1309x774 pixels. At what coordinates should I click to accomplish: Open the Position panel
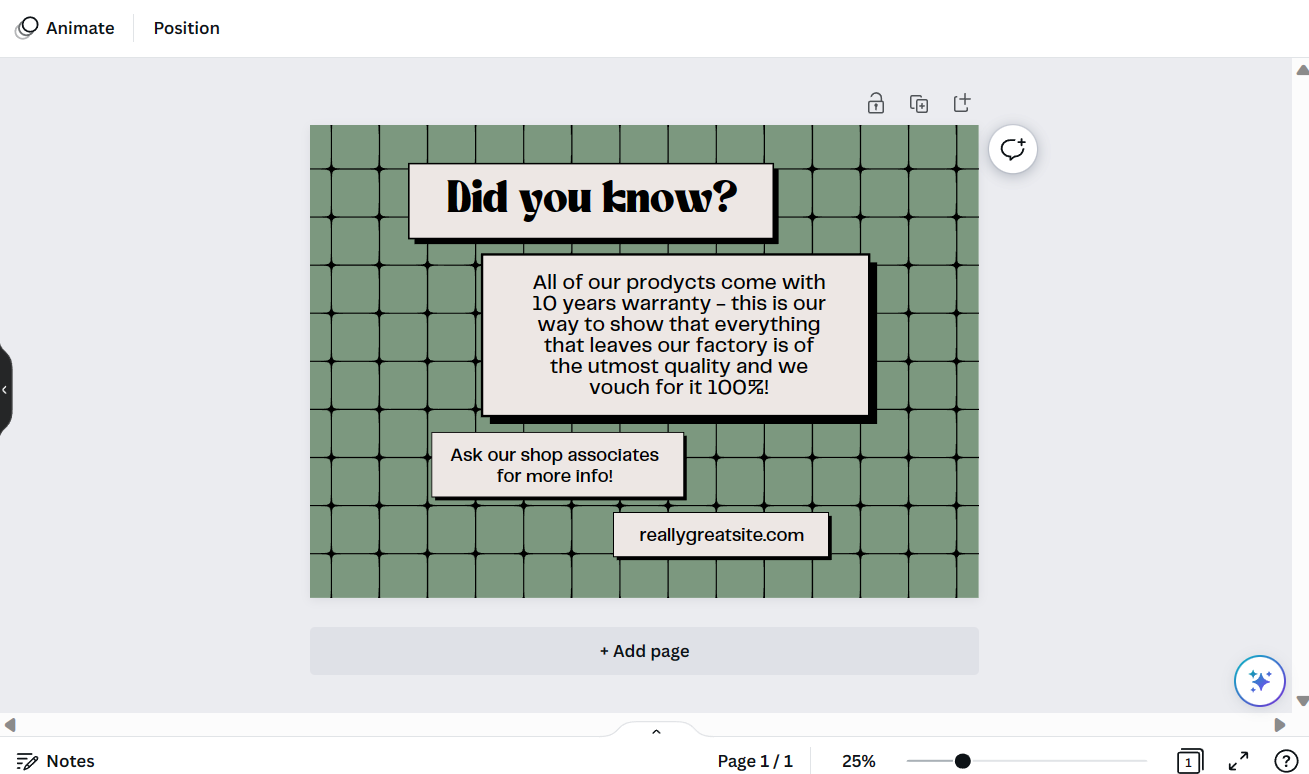[x=186, y=28]
